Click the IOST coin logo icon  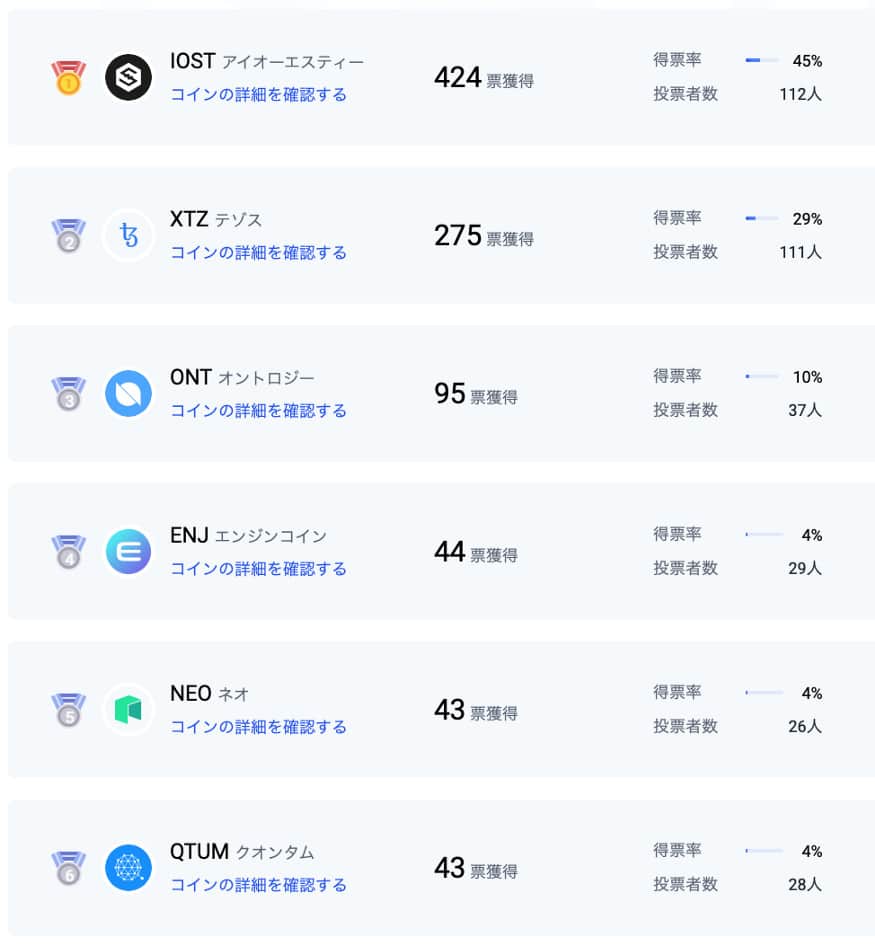pyautogui.click(x=128, y=77)
